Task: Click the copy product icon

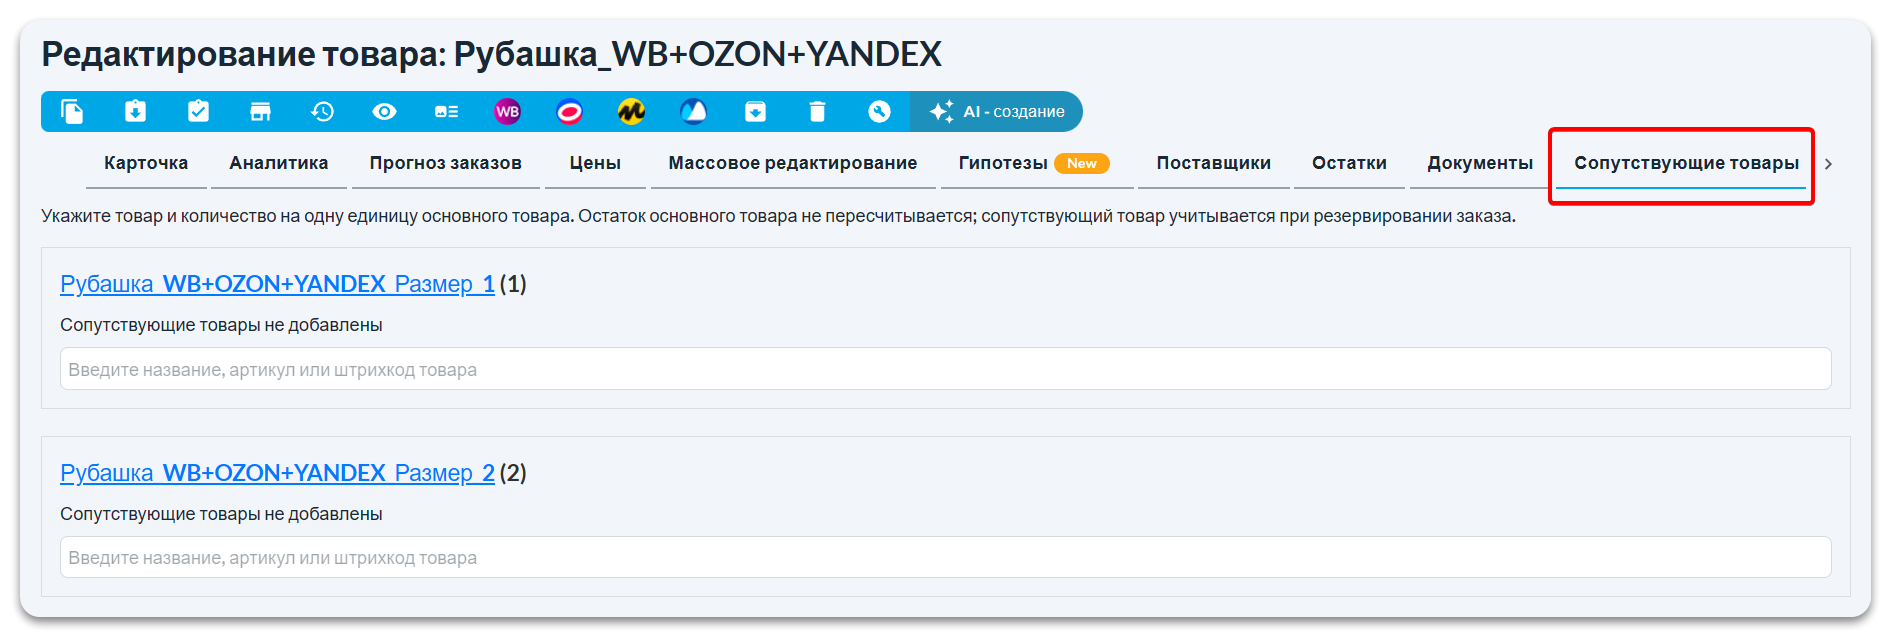Action: point(72,112)
